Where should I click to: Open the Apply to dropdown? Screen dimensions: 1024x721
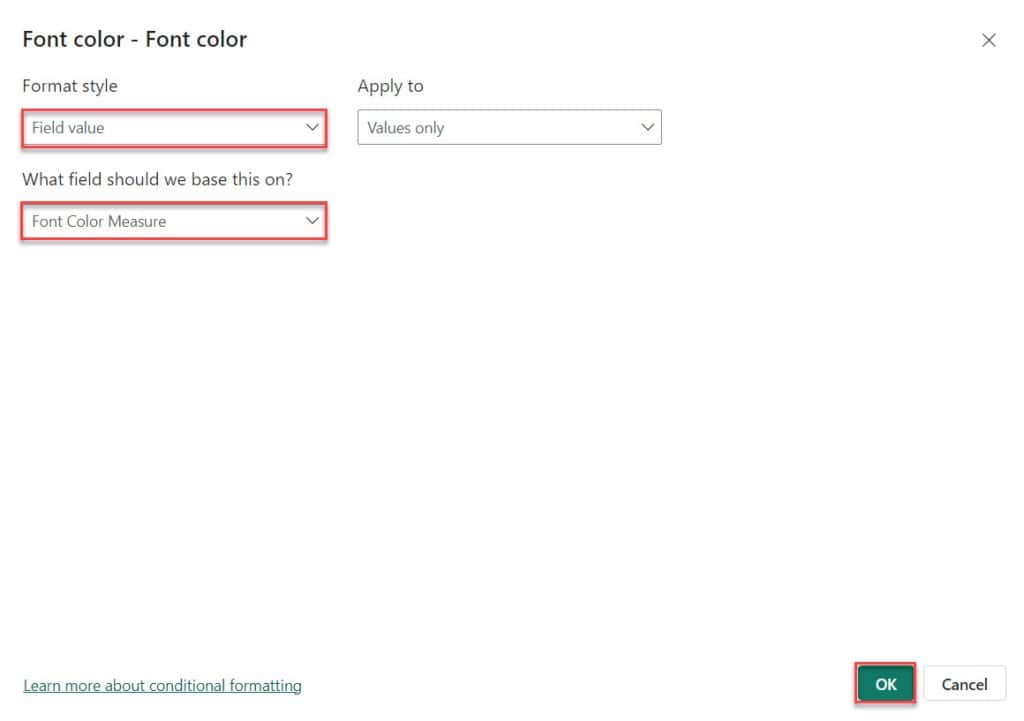click(509, 127)
